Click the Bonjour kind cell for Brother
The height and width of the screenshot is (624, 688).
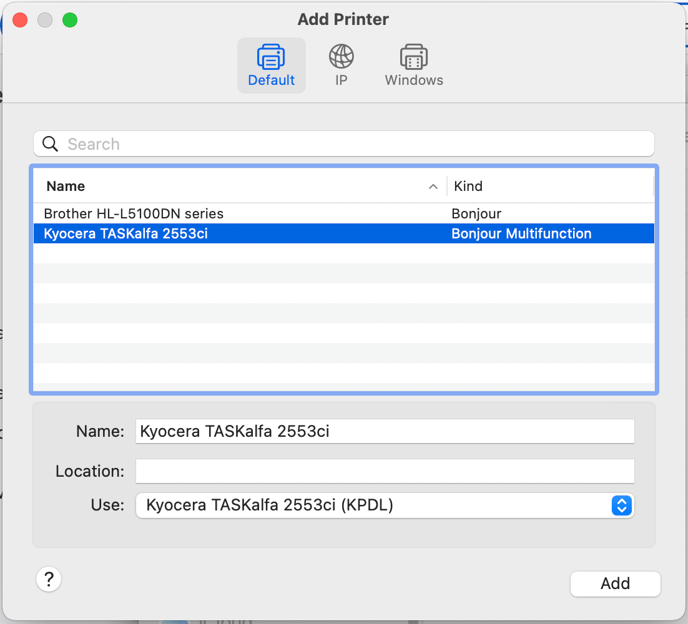476,213
